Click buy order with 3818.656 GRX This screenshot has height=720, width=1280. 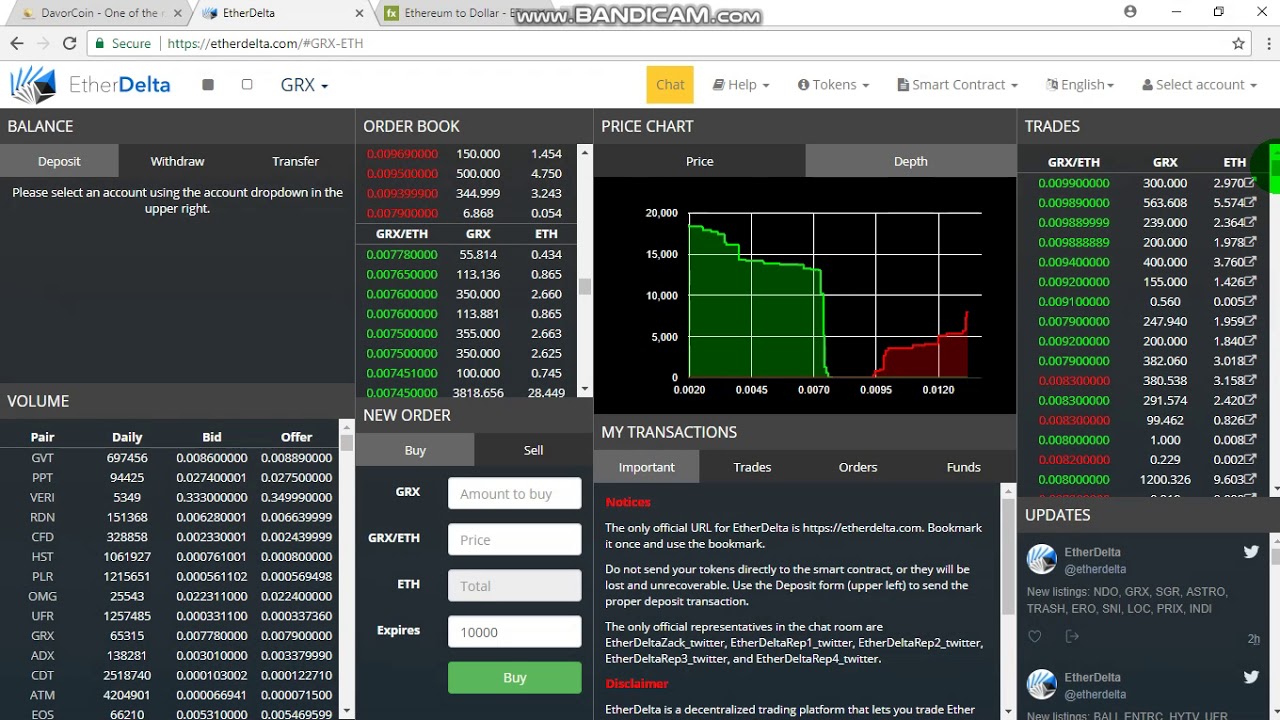467,393
